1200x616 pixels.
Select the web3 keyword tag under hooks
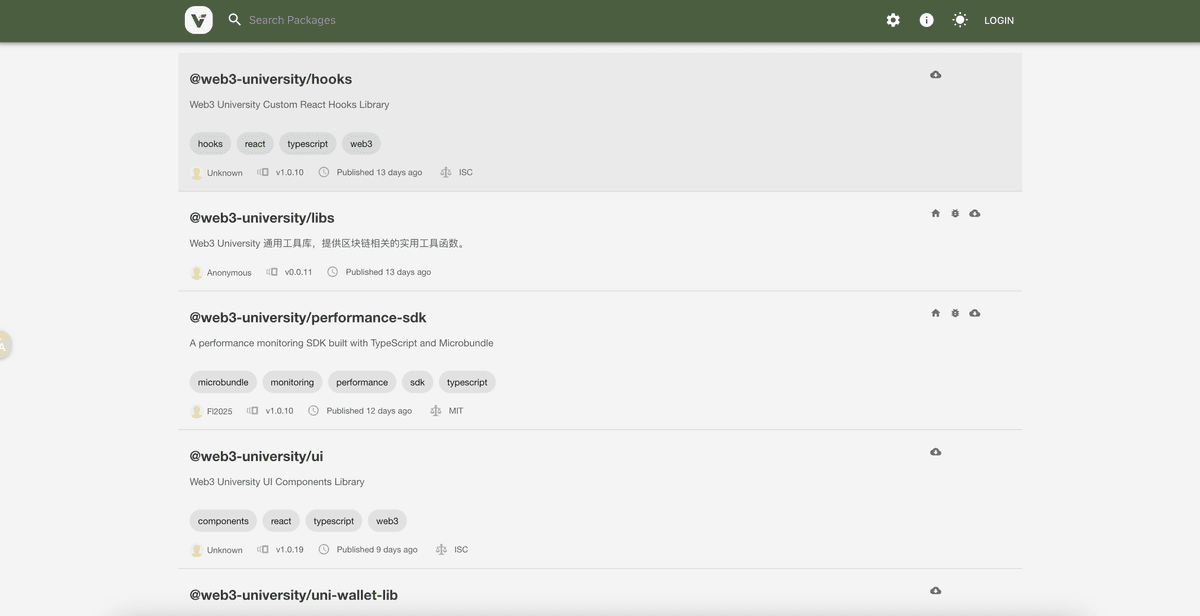pyautogui.click(x=361, y=141)
